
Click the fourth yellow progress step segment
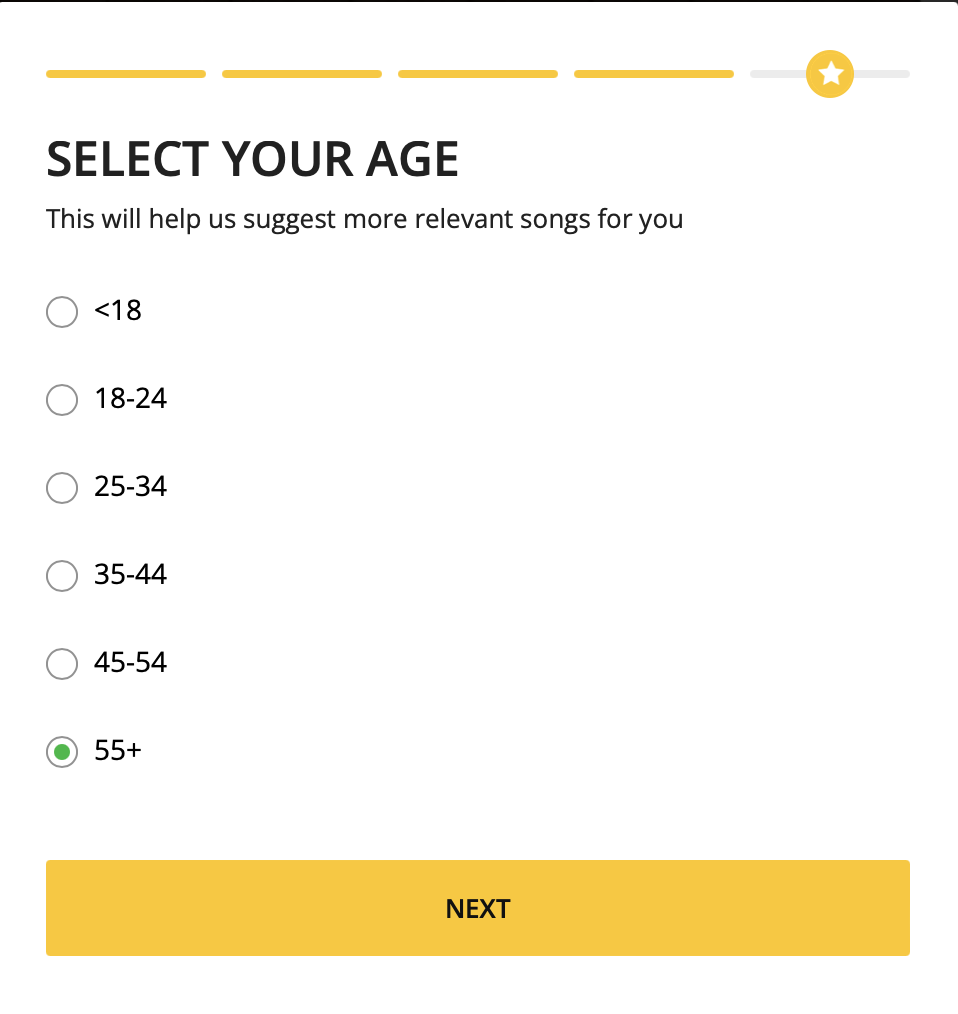[654, 74]
